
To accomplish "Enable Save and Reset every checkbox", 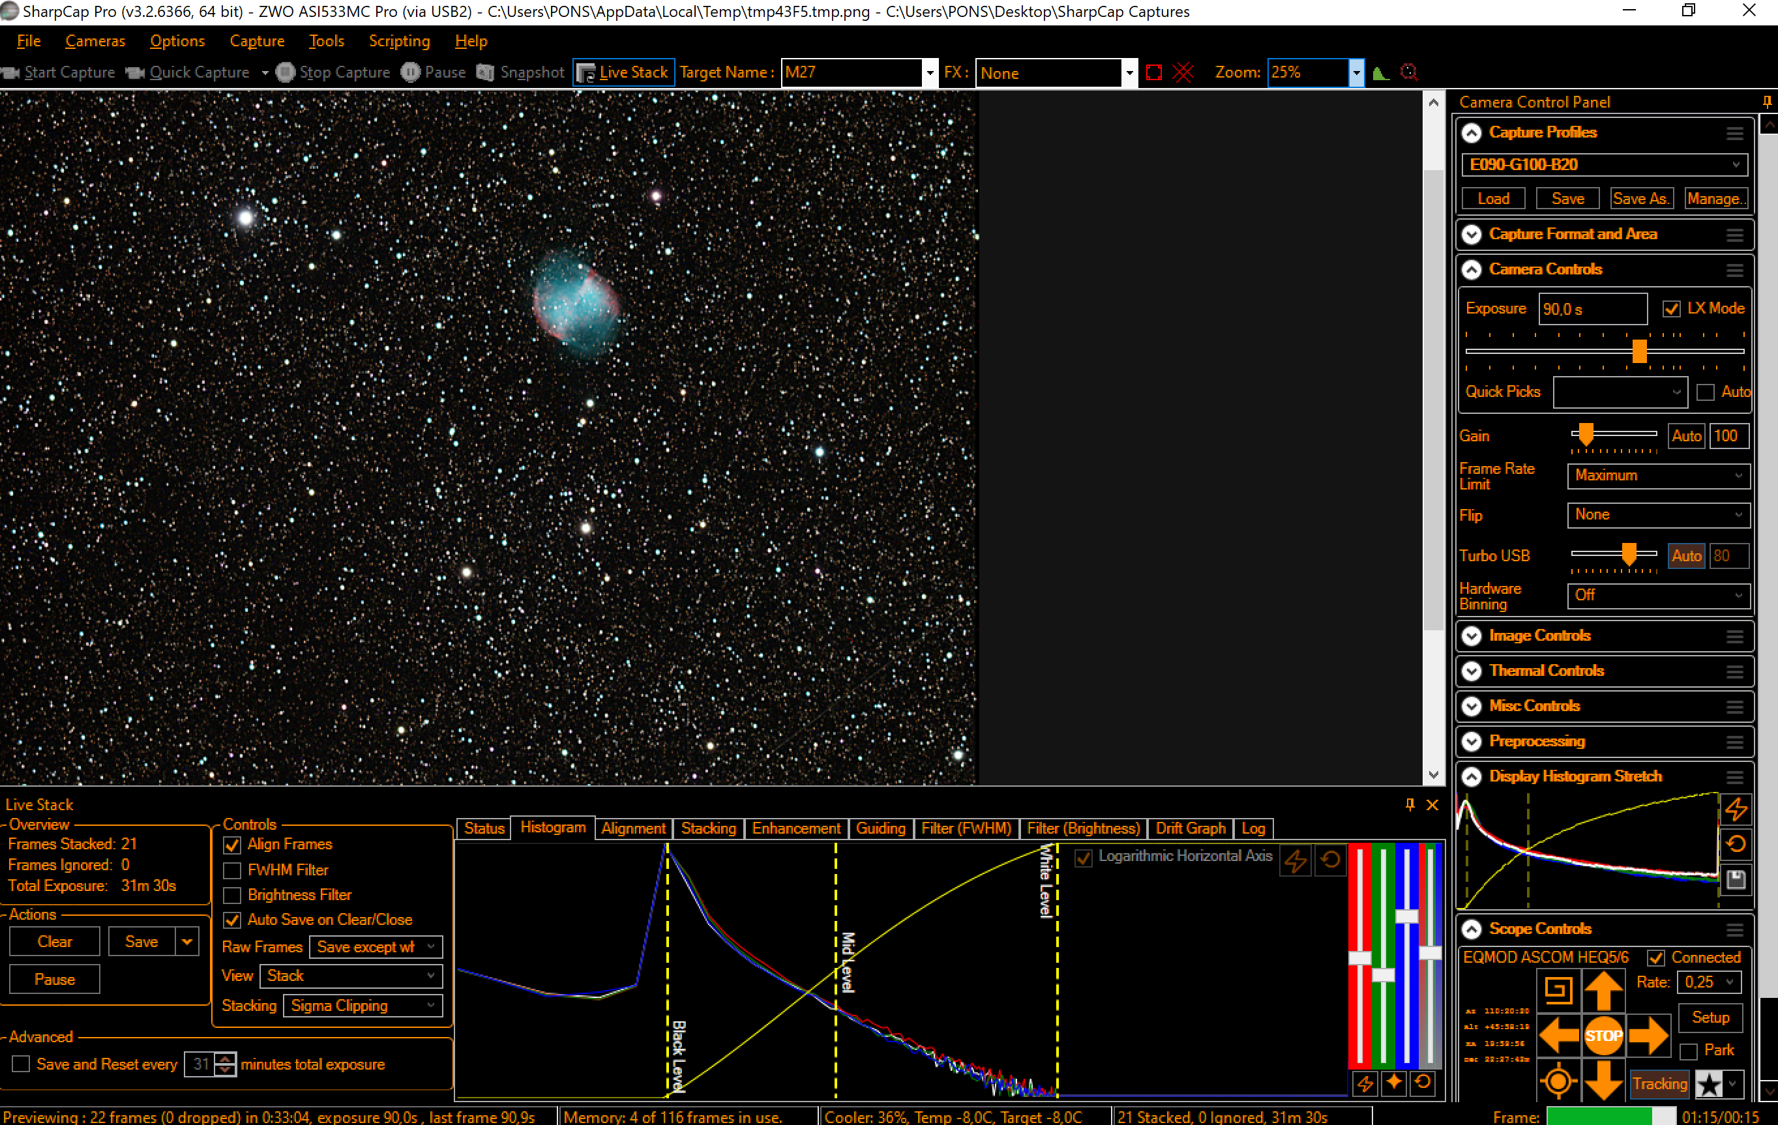I will [21, 1064].
